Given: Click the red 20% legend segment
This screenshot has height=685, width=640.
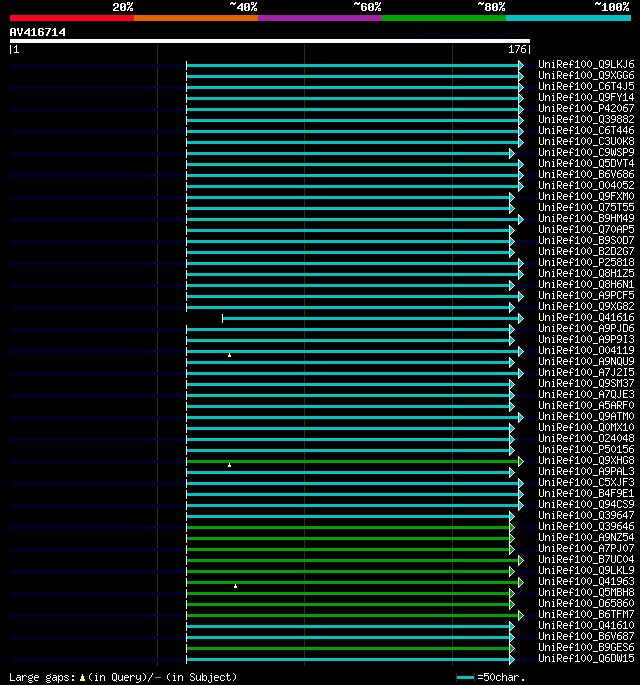Looking at the screenshot, I should pyautogui.click(x=72, y=18).
